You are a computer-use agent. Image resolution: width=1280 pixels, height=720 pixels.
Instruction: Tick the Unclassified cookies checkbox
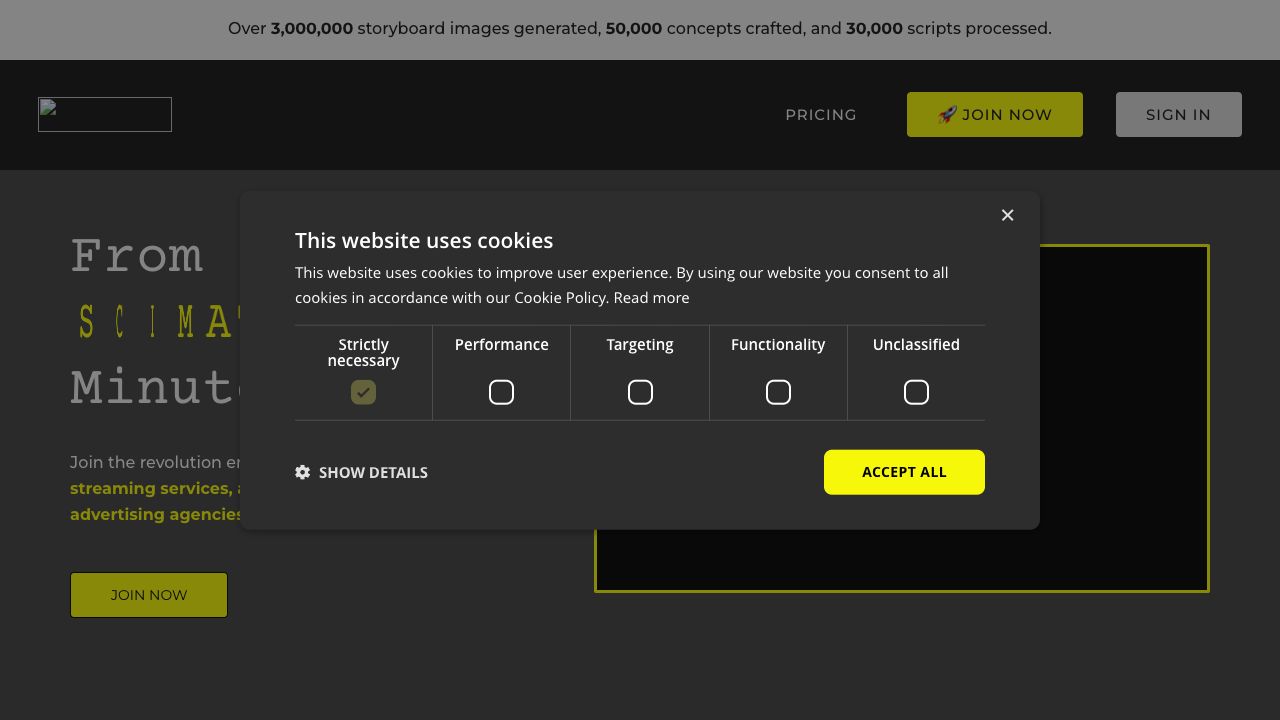[x=916, y=393]
